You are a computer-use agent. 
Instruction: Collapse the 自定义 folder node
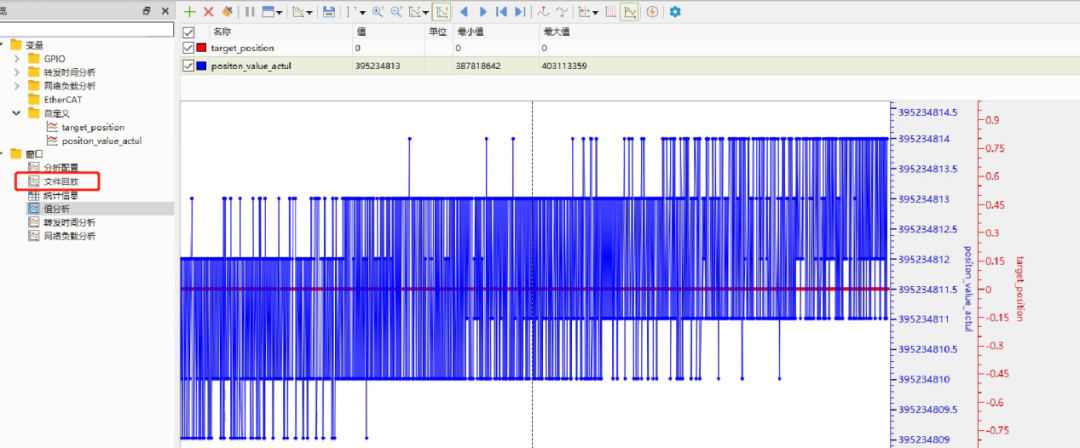17,113
